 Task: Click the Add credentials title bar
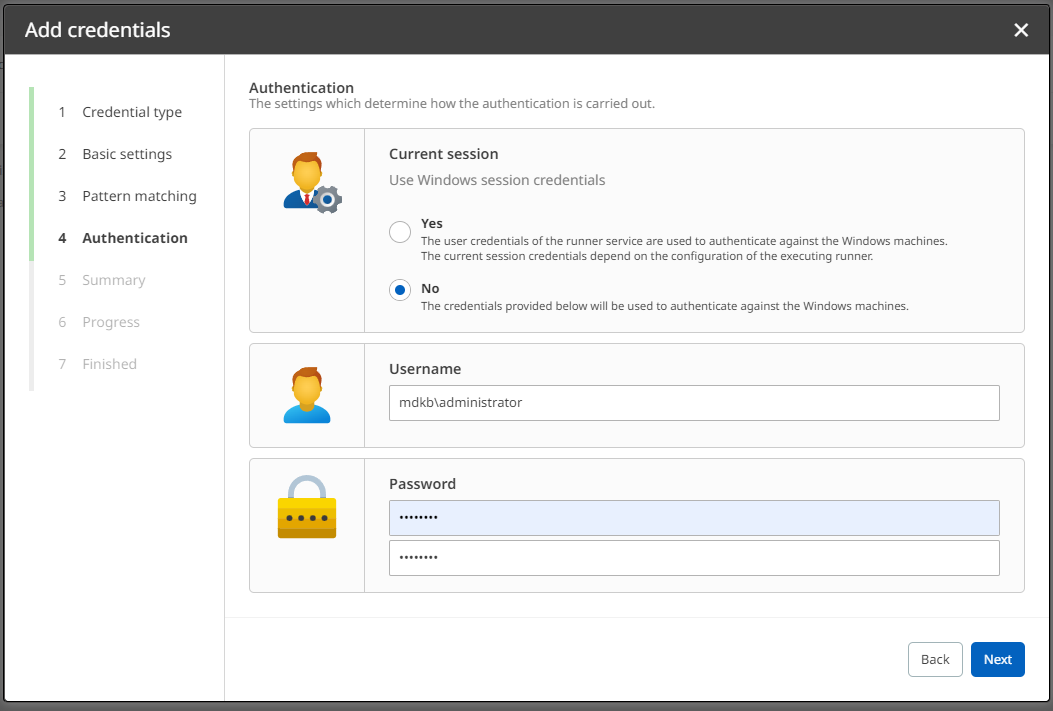(x=500, y=30)
